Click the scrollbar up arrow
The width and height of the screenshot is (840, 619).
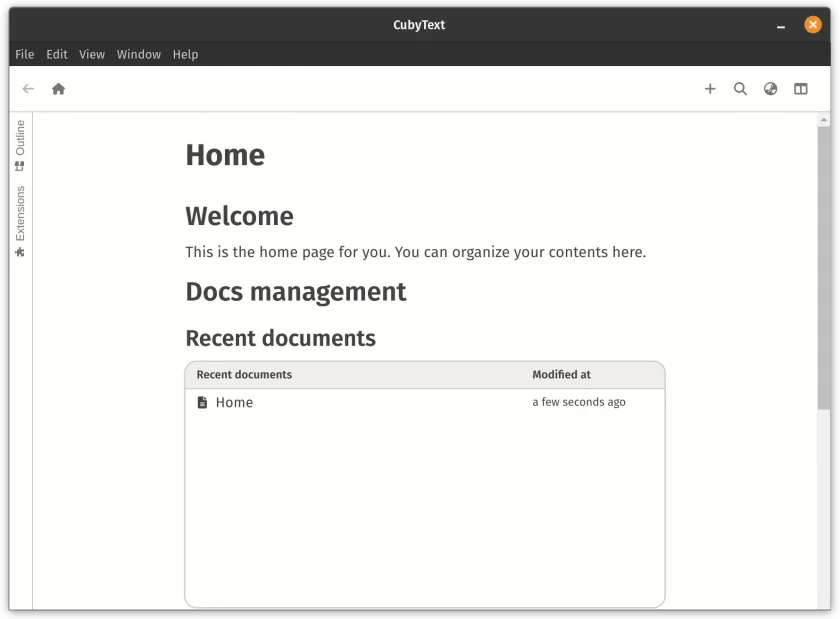pos(823,120)
